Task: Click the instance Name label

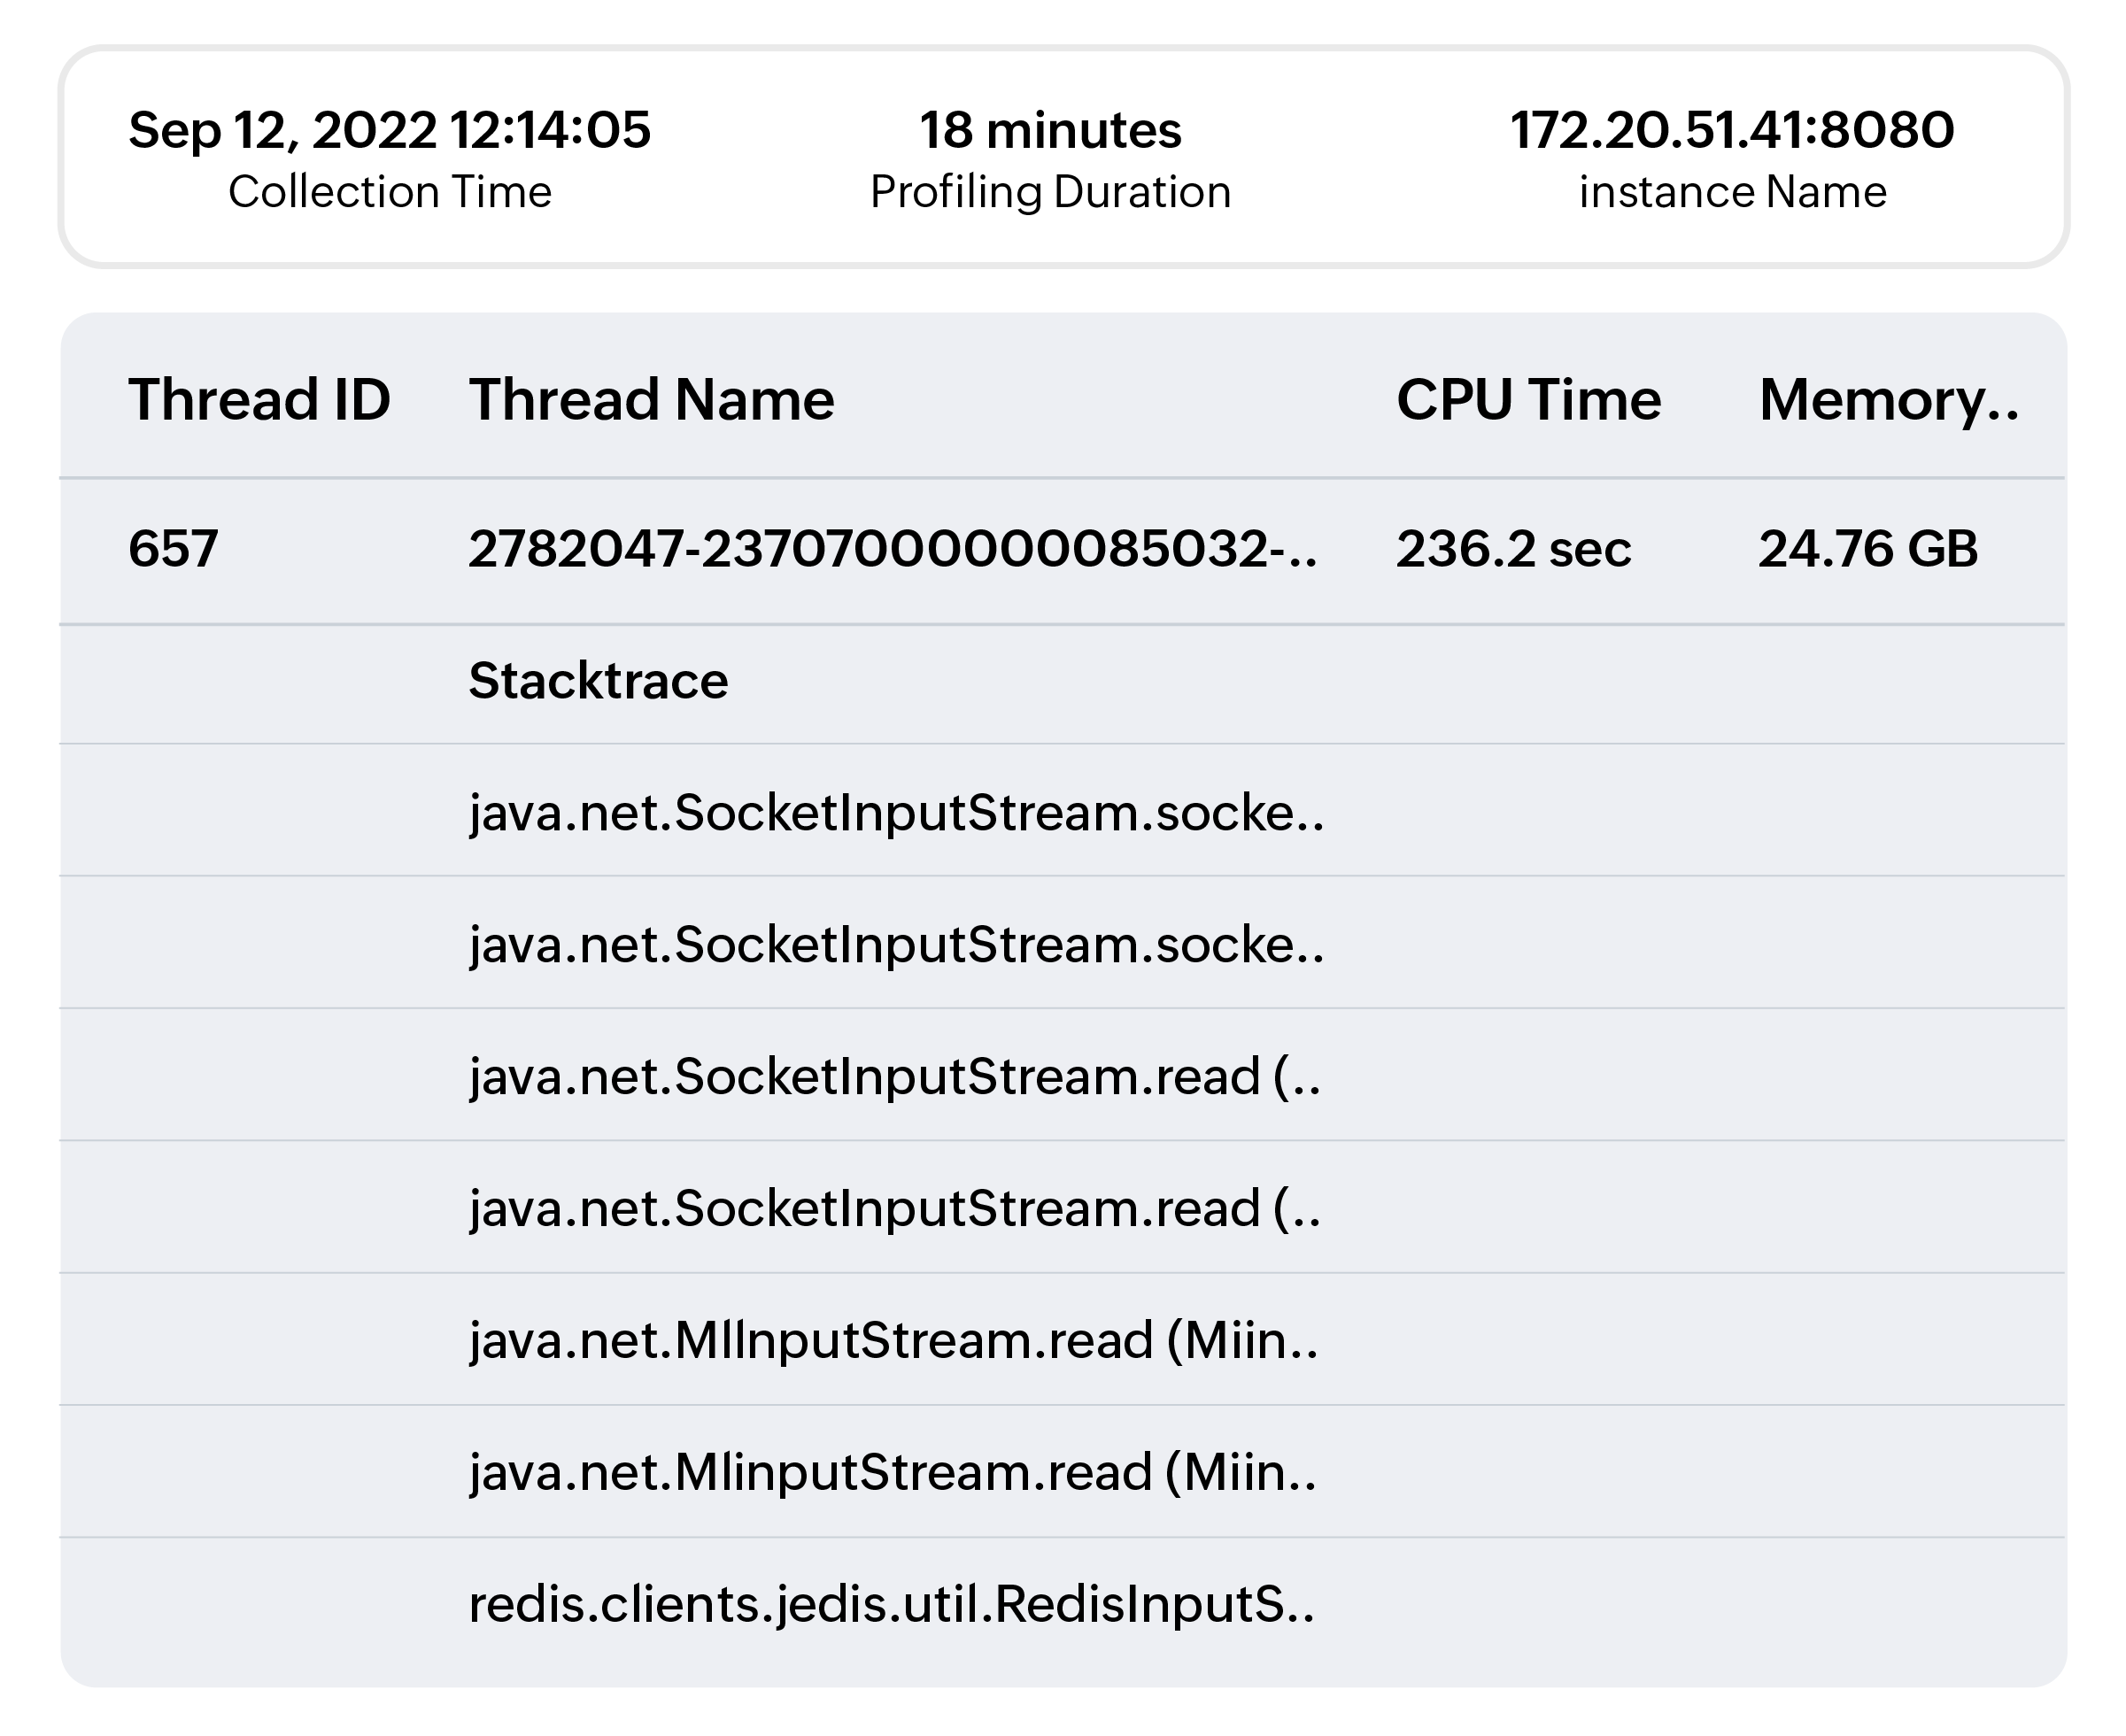Action: click(1732, 192)
